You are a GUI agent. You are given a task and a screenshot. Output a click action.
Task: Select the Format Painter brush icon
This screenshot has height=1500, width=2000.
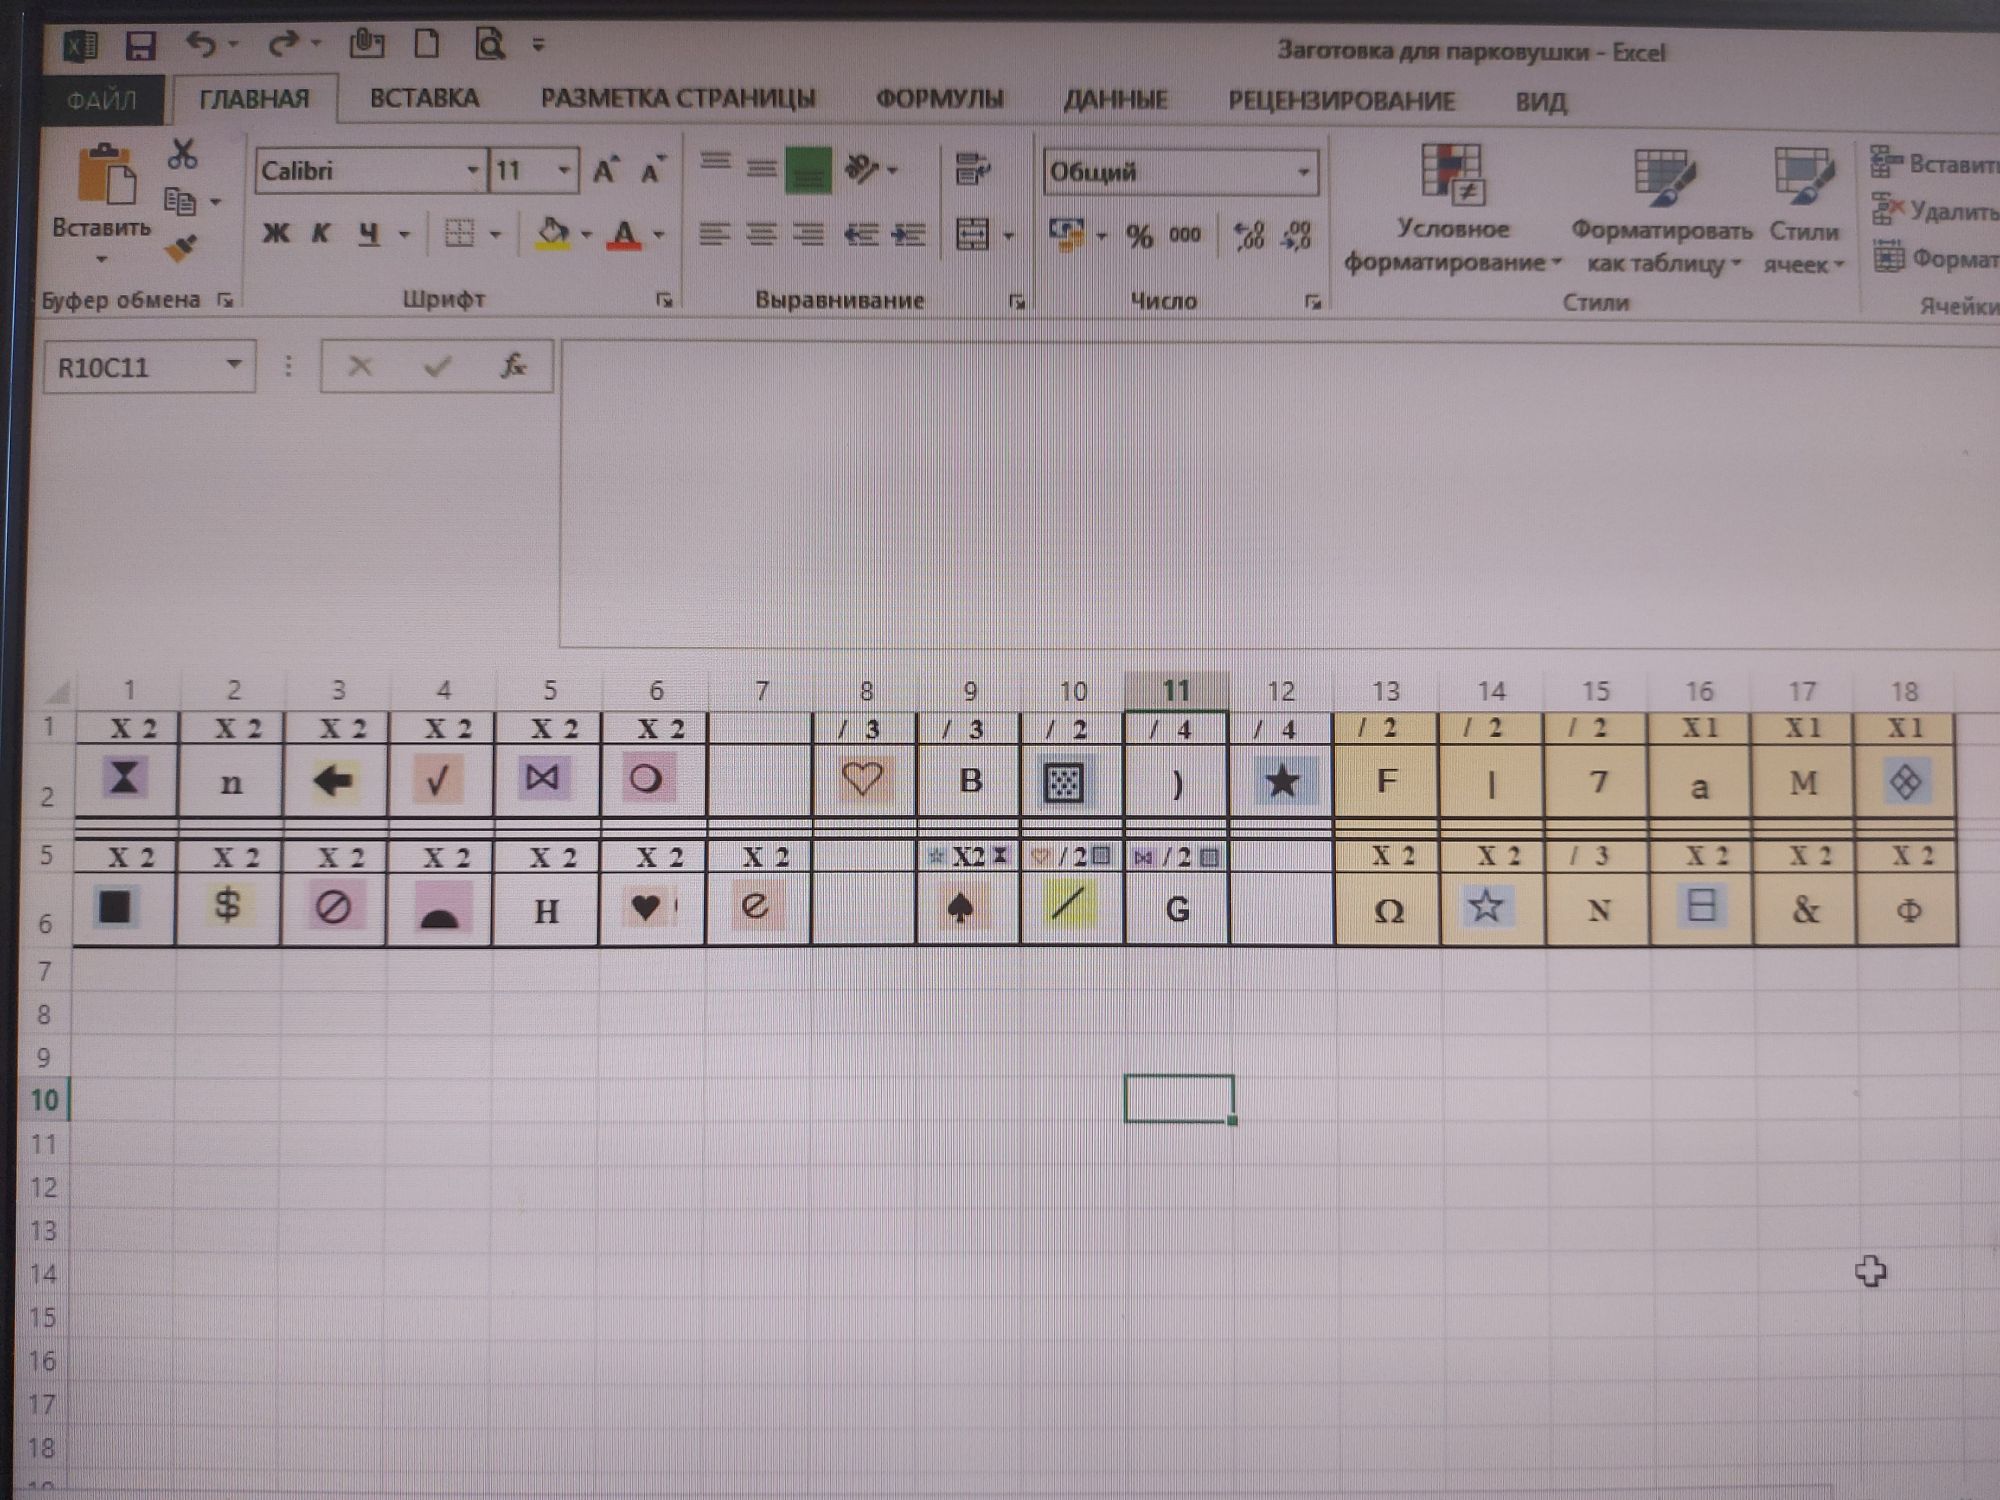(x=181, y=247)
